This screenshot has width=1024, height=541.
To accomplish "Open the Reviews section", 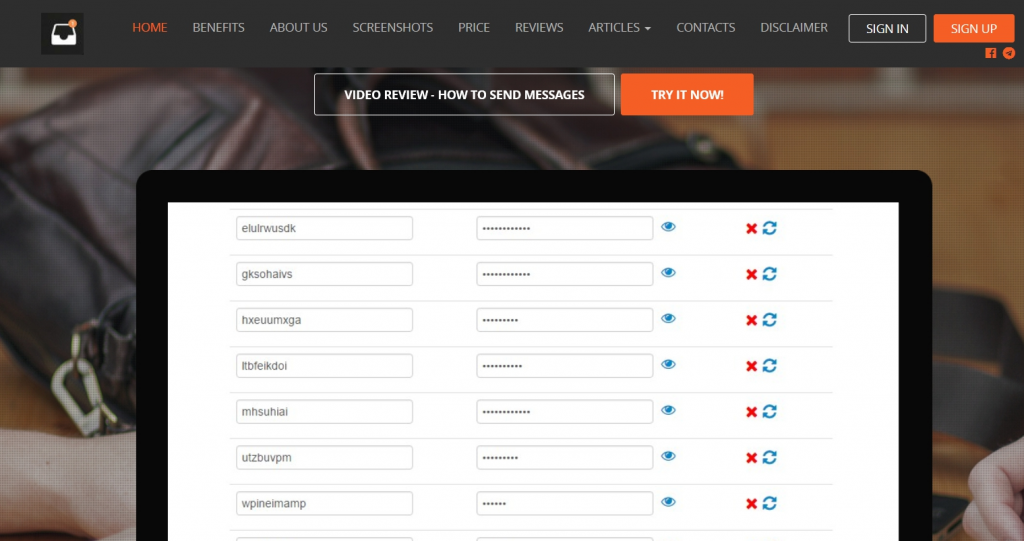I will click(539, 27).
